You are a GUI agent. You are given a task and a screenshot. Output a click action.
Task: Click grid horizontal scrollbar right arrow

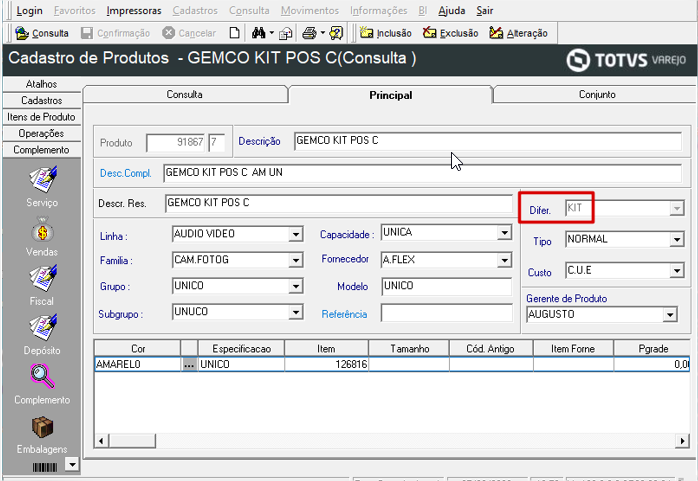click(x=682, y=441)
